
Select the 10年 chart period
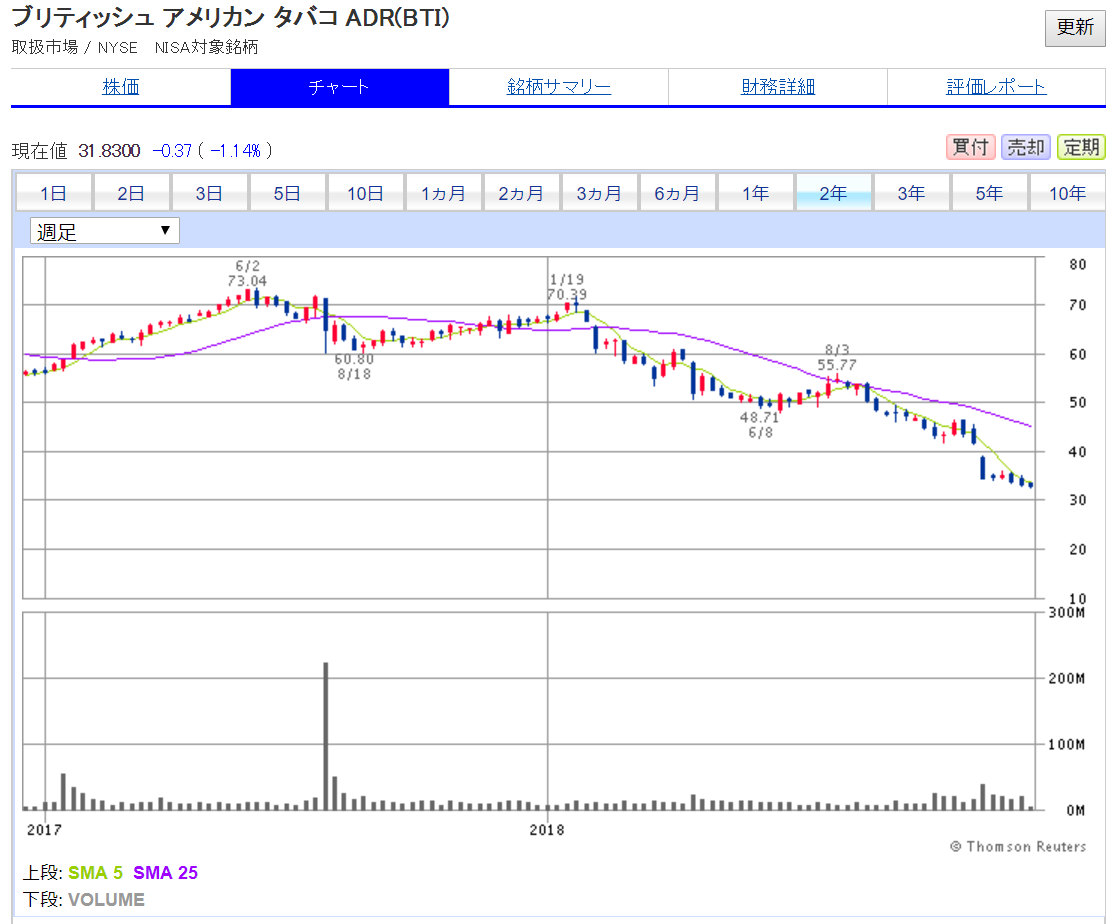pyautogui.click(x=1067, y=193)
